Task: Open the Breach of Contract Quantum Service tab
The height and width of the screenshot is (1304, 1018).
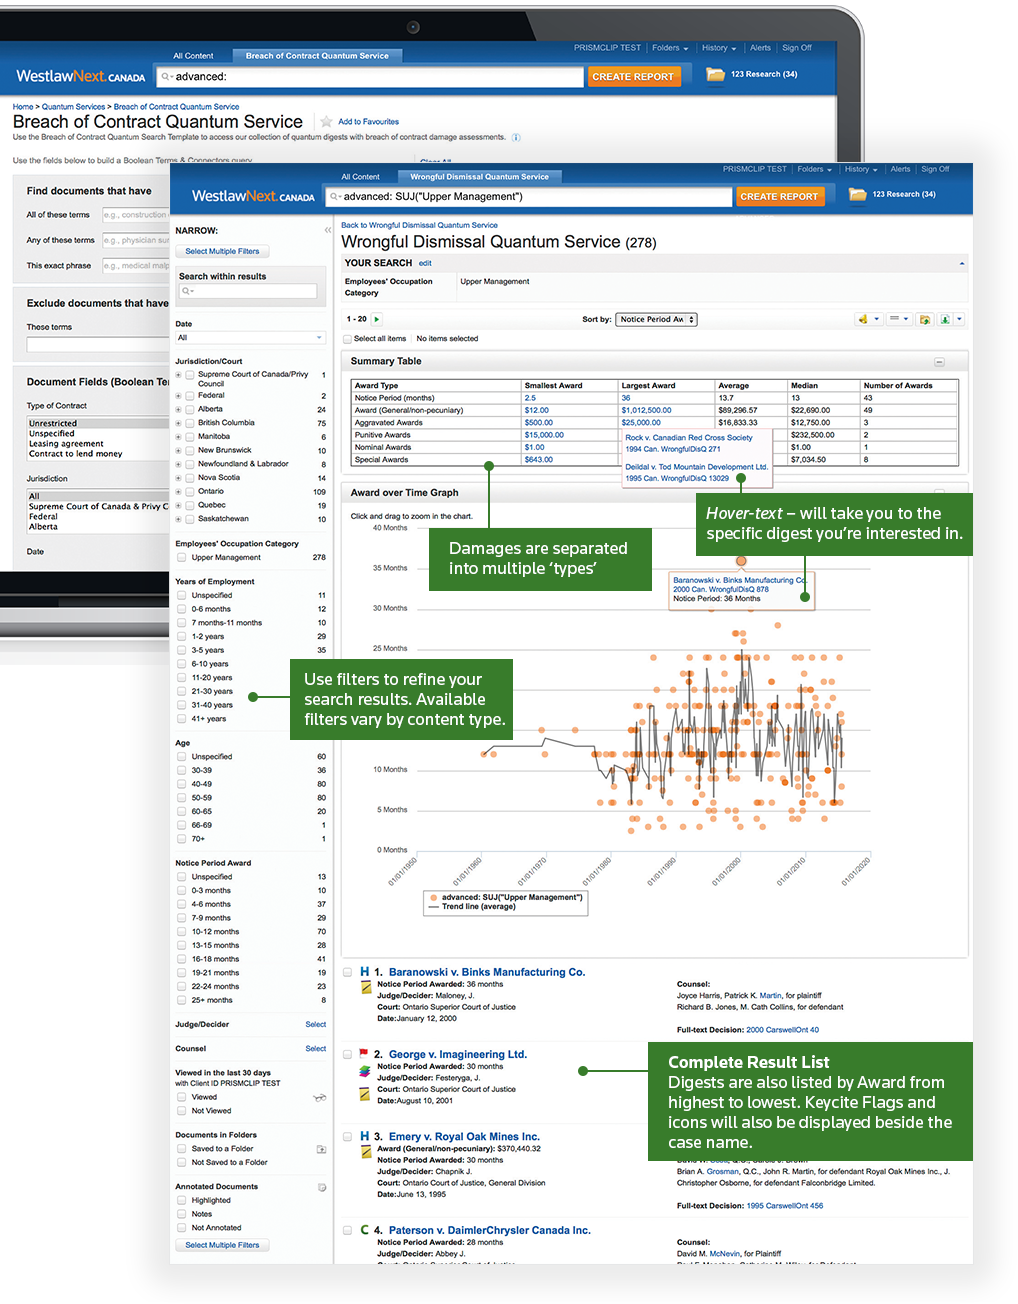Action: pos(317,56)
